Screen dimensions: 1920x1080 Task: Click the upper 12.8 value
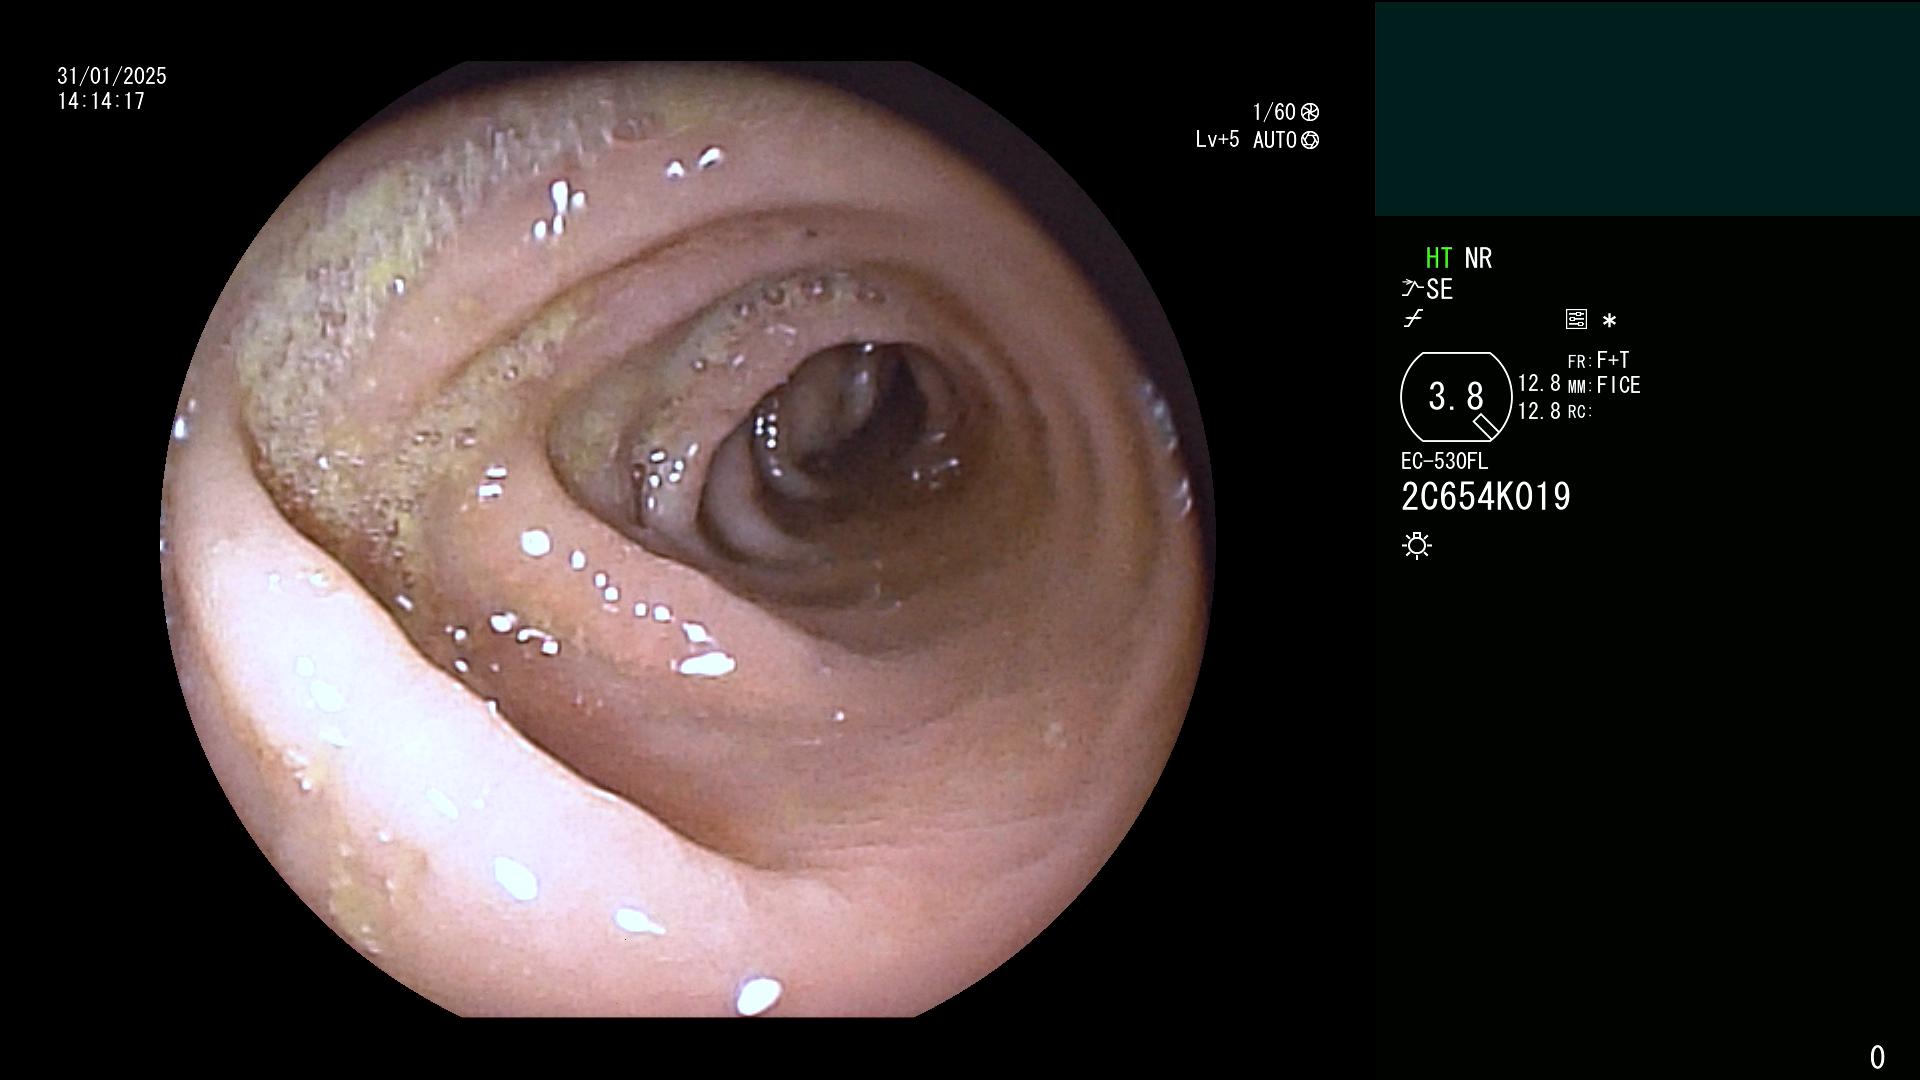(1539, 384)
